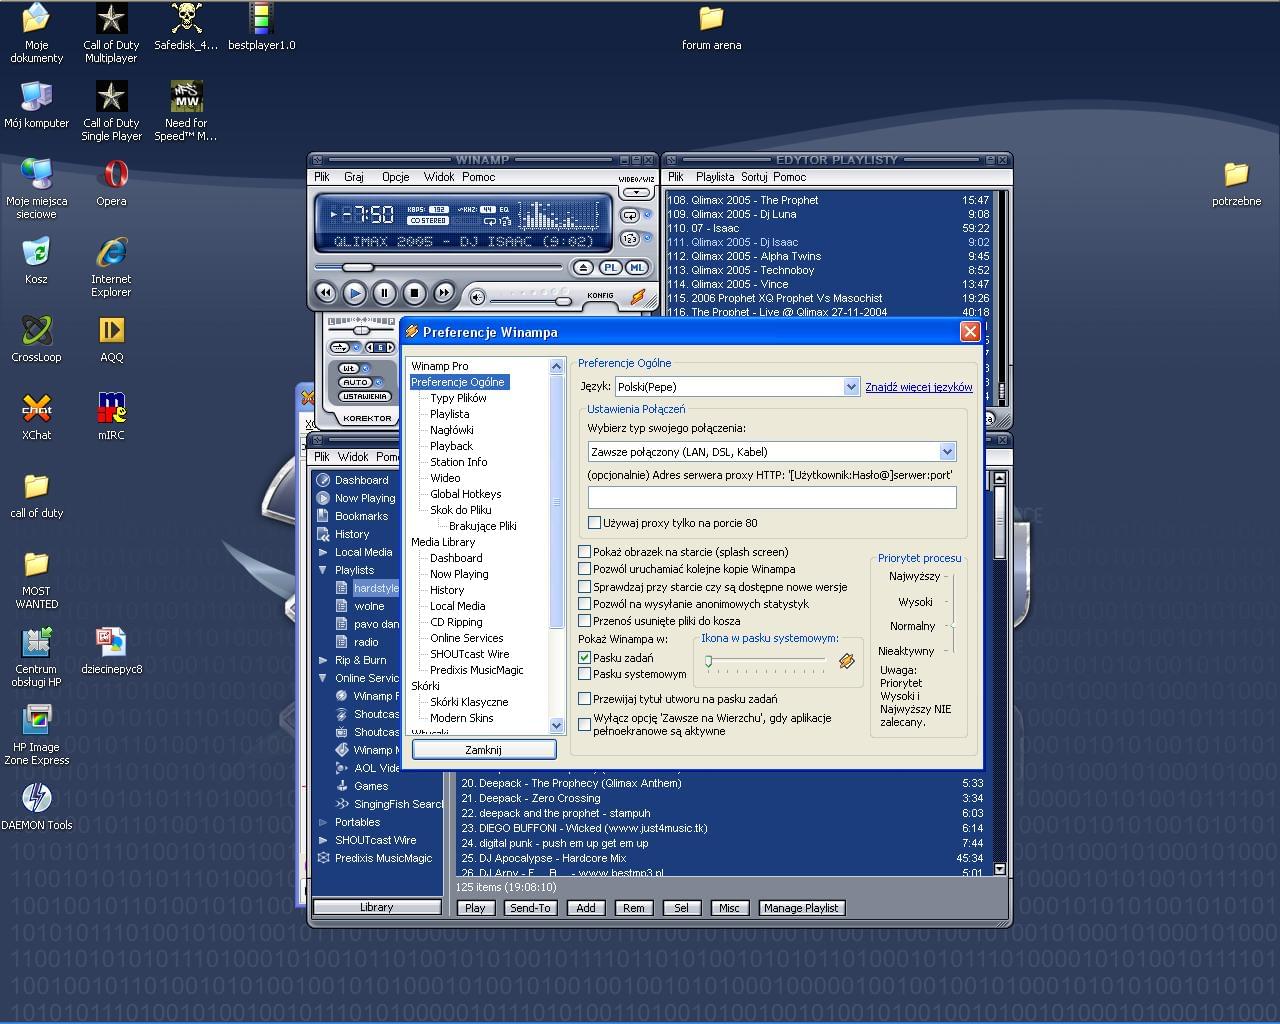Uncheck the Pasku zadań checkbox
Image resolution: width=1280 pixels, height=1024 pixels.
585,658
